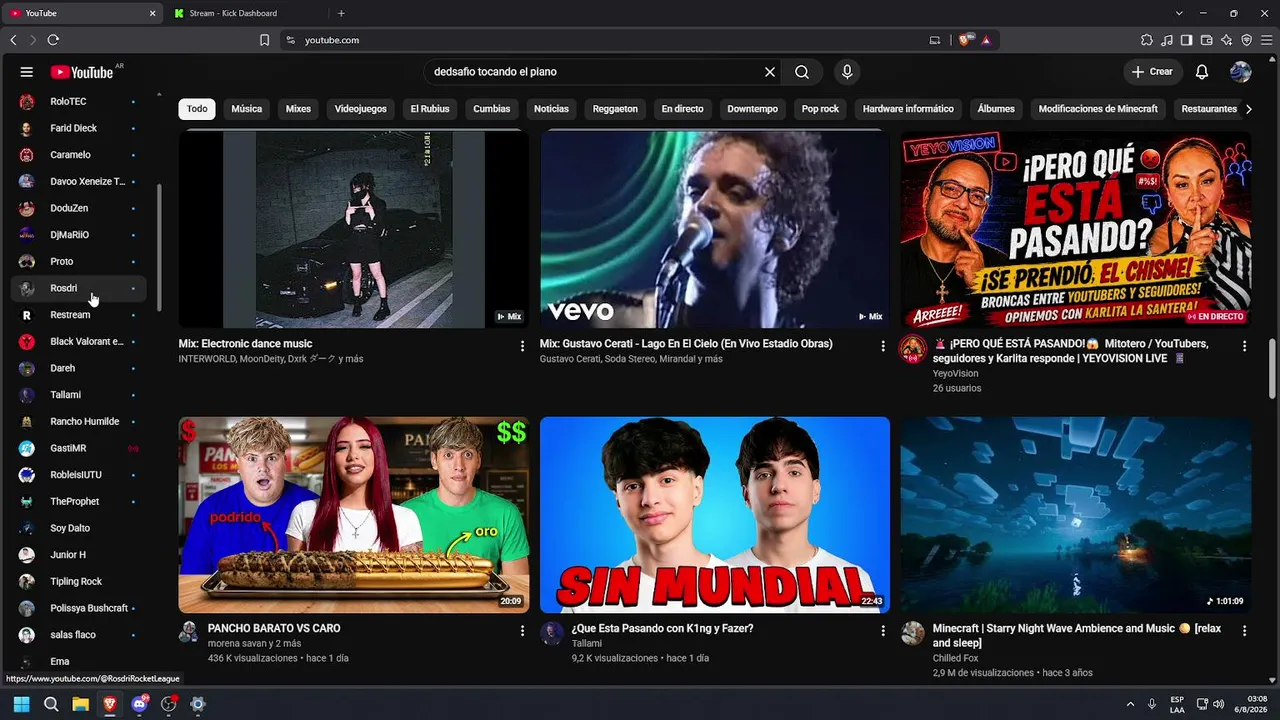The height and width of the screenshot is (720, 1280).
Task: Open options for Minecraft Starry Night video
Action: click(1244, 631)
